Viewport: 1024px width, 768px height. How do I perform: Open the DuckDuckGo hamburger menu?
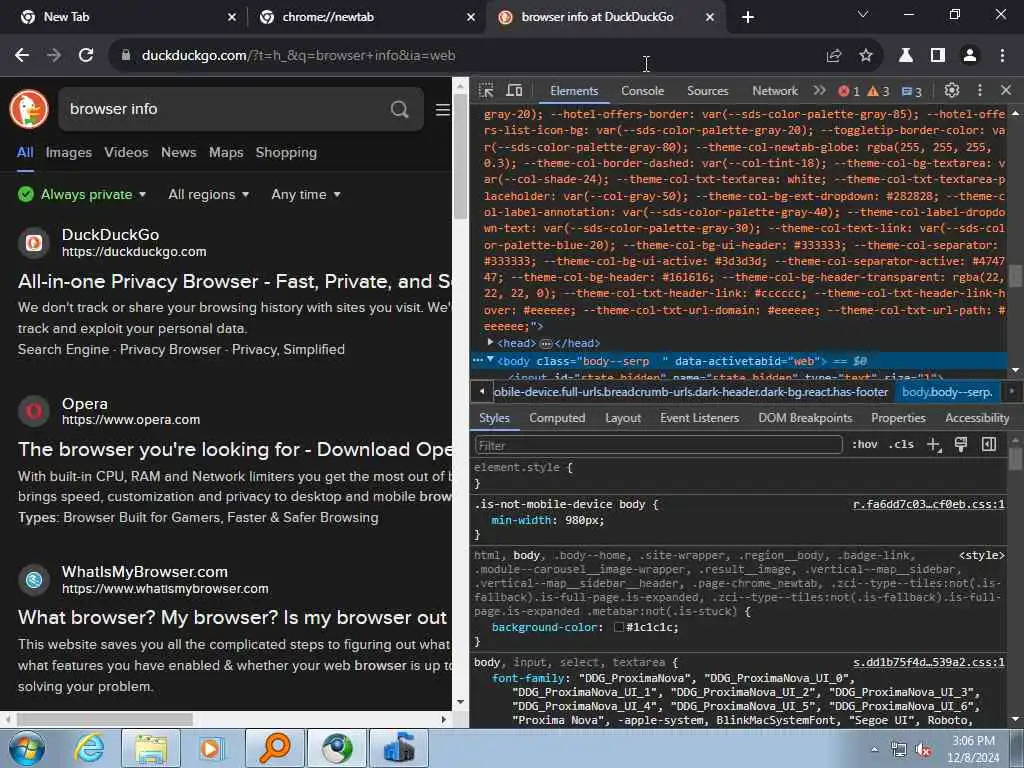[443, 110]
